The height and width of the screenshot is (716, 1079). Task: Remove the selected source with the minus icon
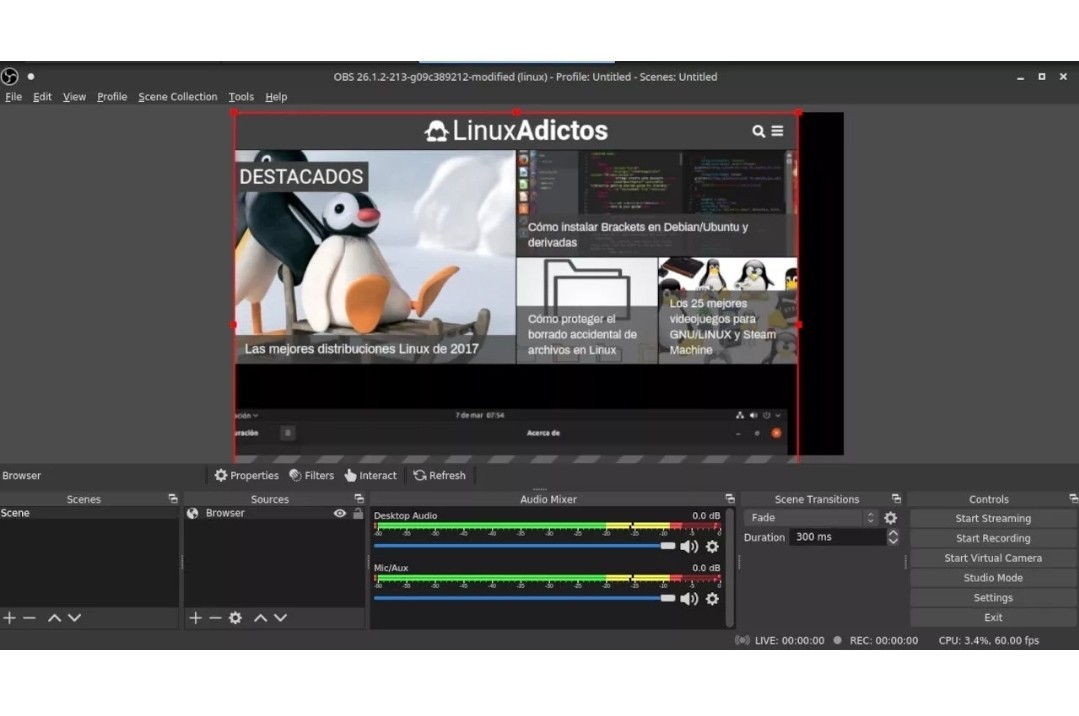[x=215, y=618]
